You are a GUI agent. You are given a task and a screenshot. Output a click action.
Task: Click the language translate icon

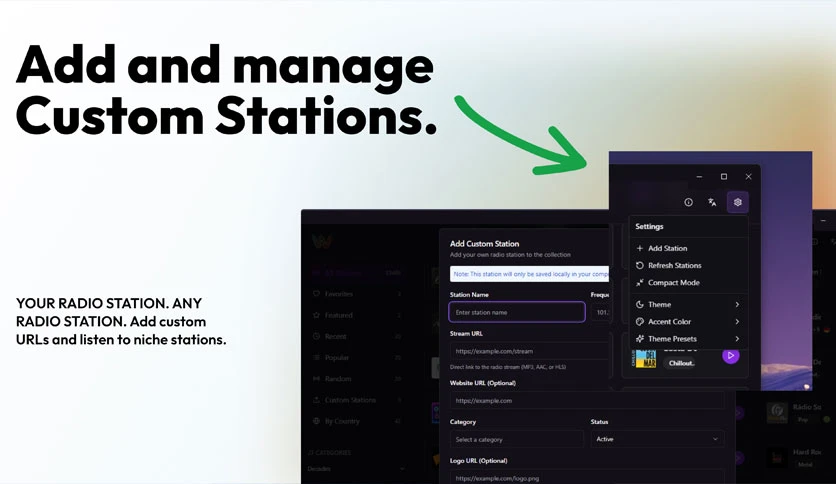(712, 202)
